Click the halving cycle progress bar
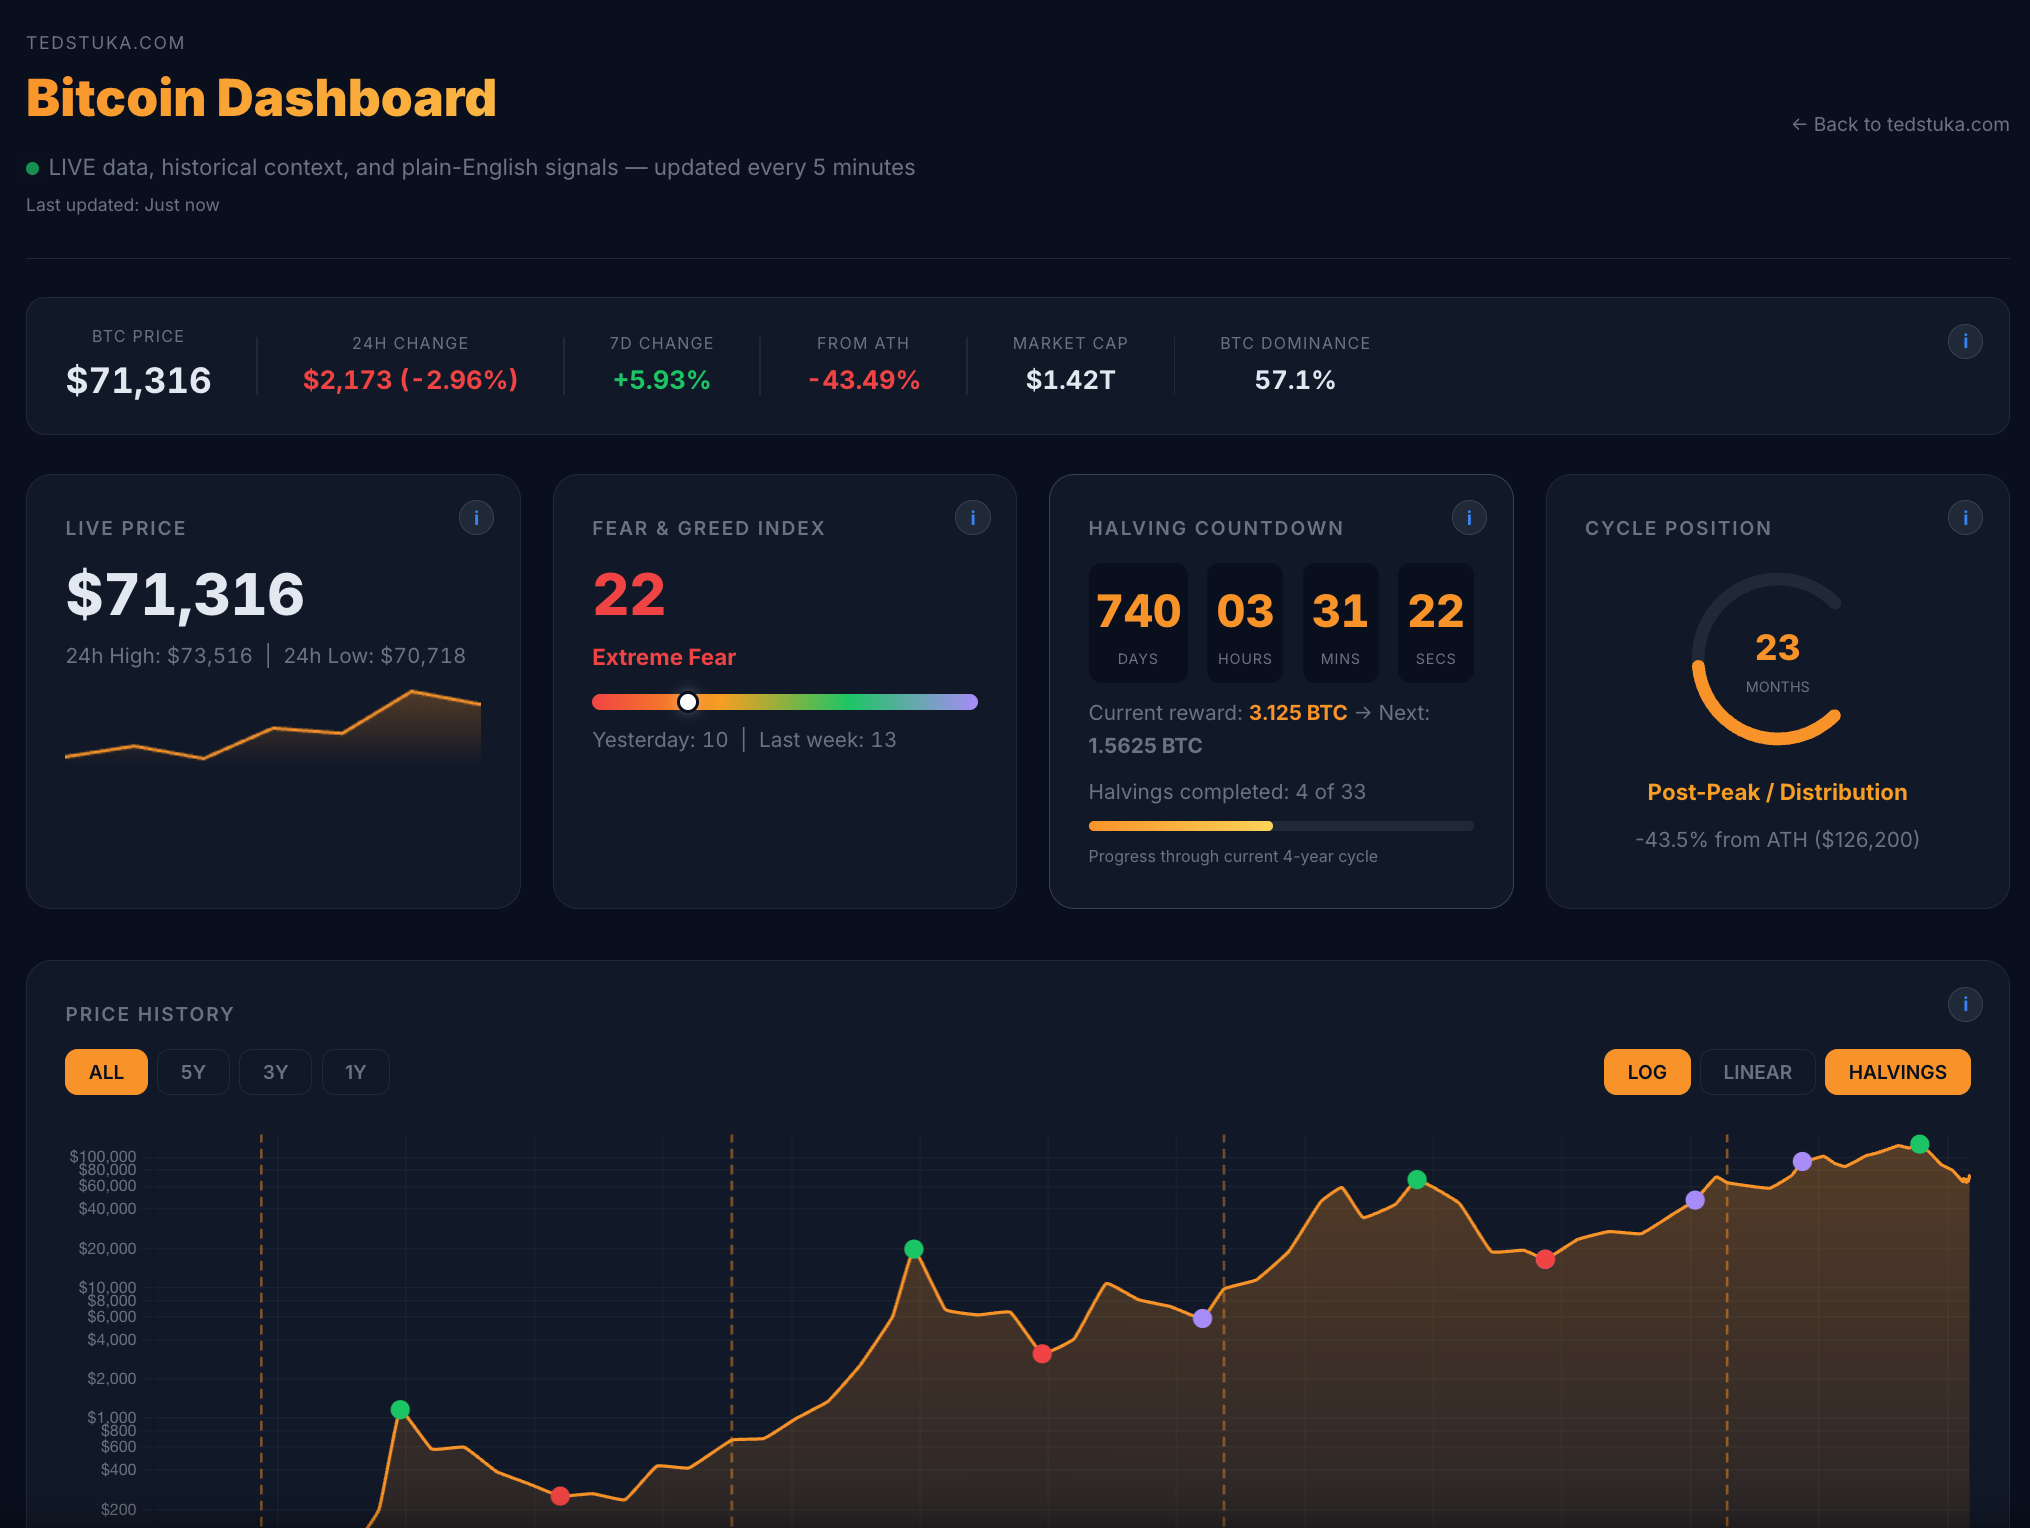Screen dimensions: 2030x1528 tap(1280, 826)
